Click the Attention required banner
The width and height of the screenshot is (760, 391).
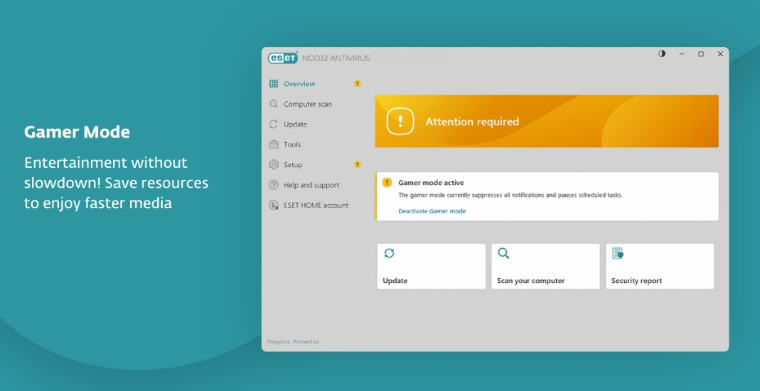547,121
